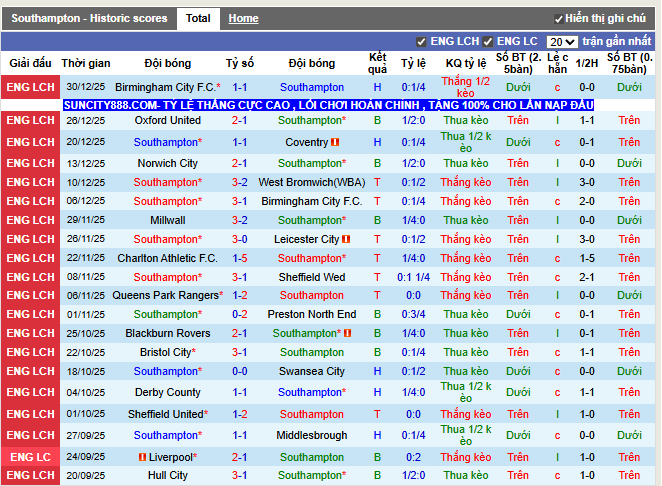Select the Total tab
This screenshot has width=662, height=486.
198,18
